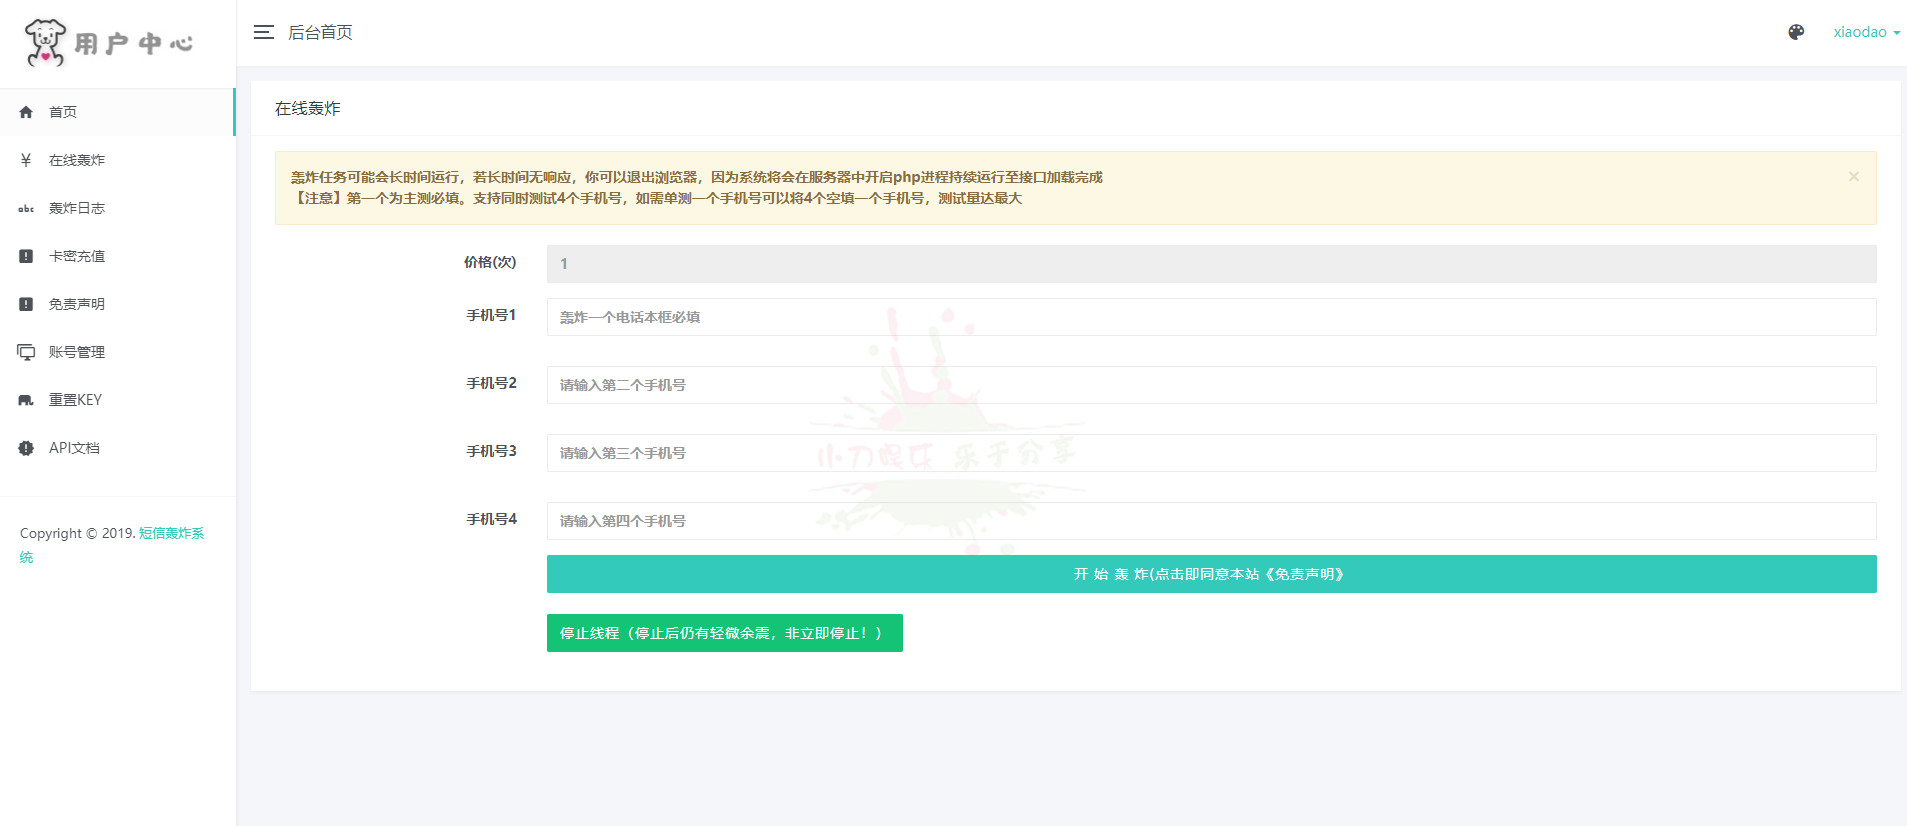Click into the 手机号3 input field
Image resolution: width=1907 pixels, height=826 pixels.
point(1211,453)
